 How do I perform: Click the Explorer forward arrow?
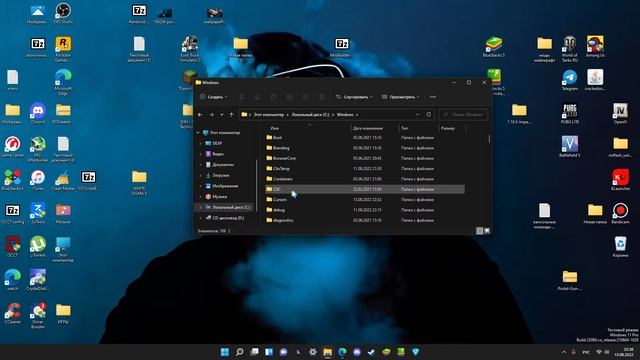click(x=211, y=115)
